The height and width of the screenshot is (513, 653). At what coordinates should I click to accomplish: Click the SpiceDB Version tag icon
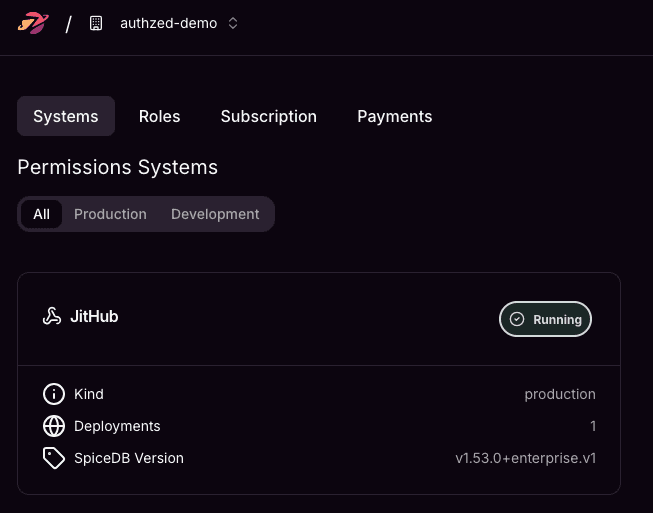pyautogui.click(x=54, y=458)
